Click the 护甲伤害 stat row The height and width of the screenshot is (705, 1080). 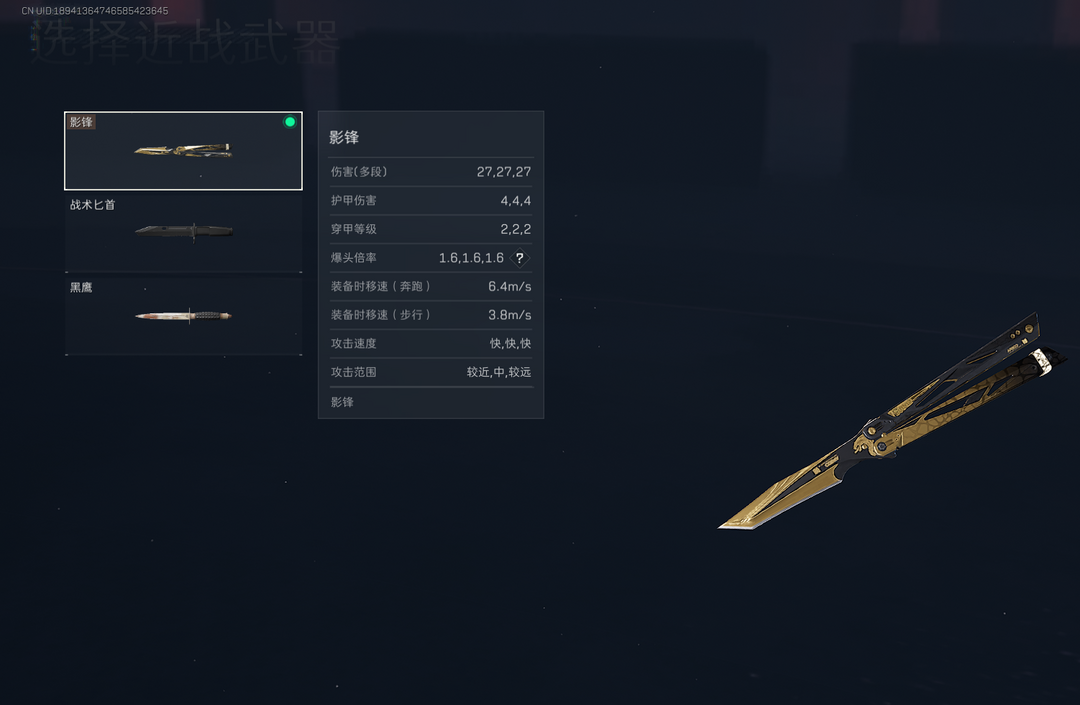[x=431, y=200]
